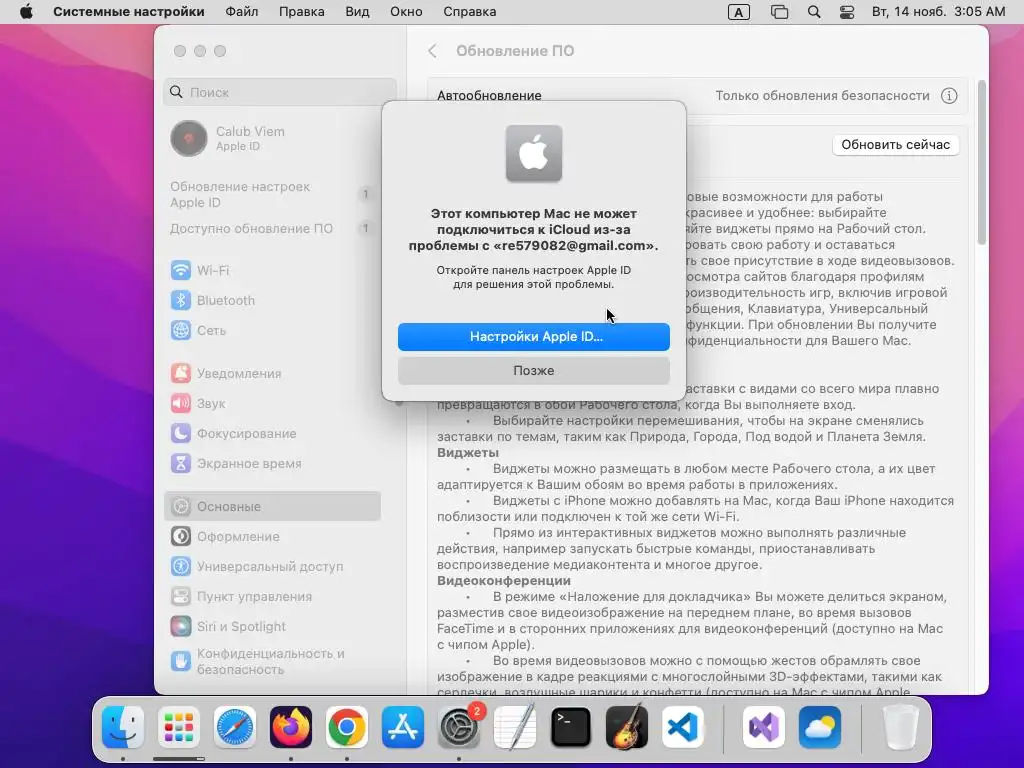Go back using the chevron beside Обновление ПО
1024x768 pixels.
pos(432,51)
